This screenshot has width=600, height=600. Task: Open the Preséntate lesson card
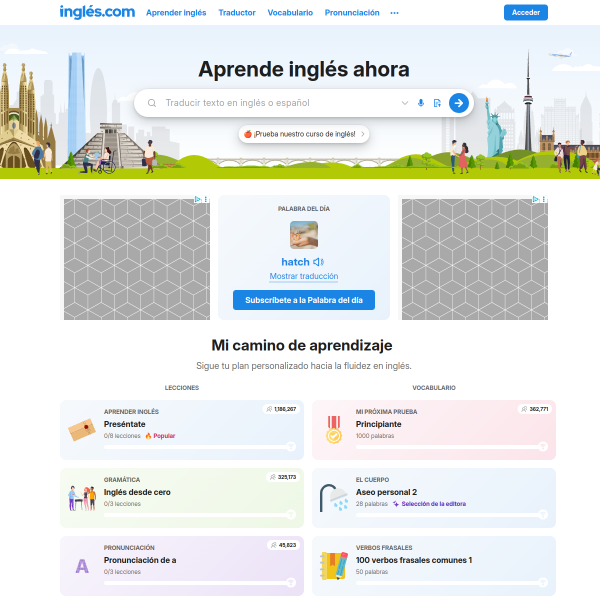(182, 430)
